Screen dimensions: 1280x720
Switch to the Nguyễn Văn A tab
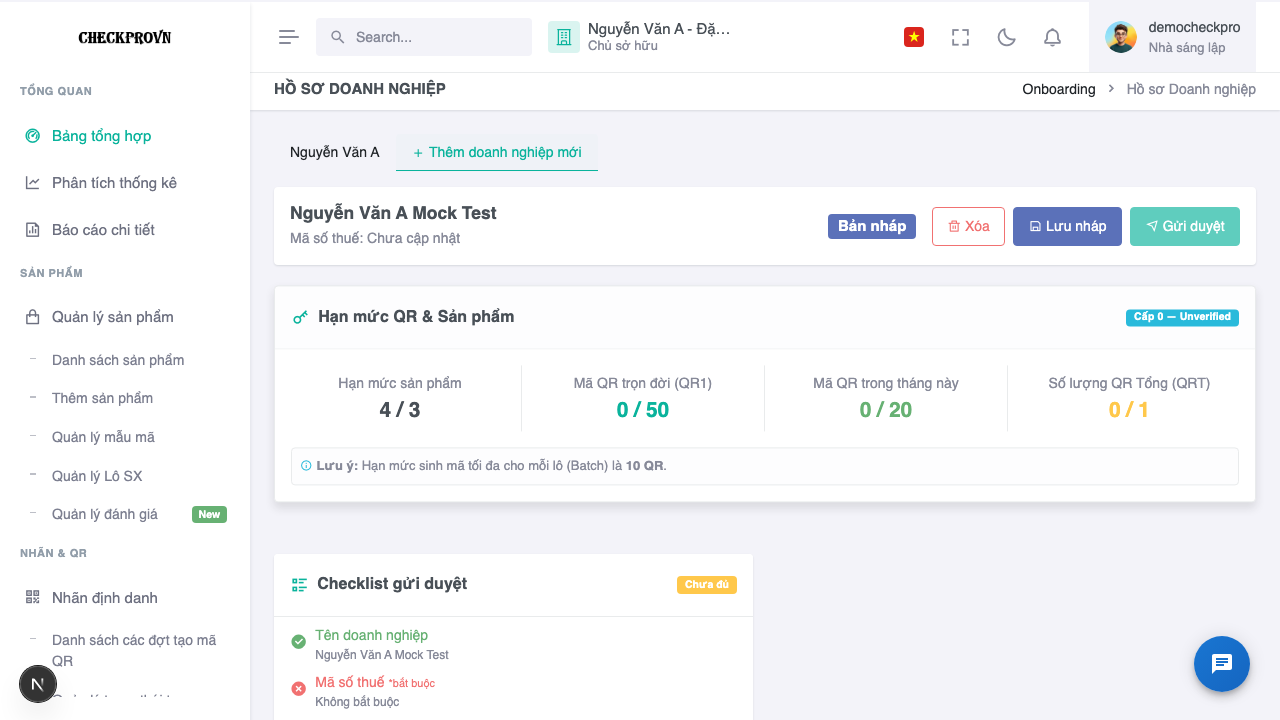coord(335,152)
